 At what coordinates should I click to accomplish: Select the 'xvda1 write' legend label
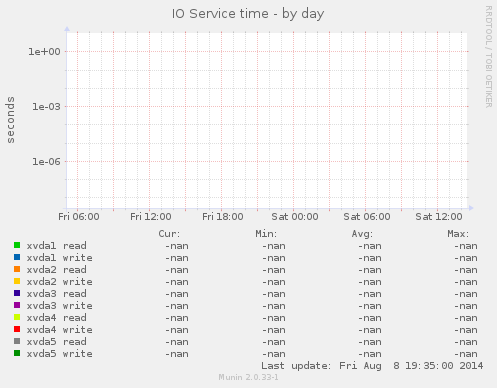point(60,258)
